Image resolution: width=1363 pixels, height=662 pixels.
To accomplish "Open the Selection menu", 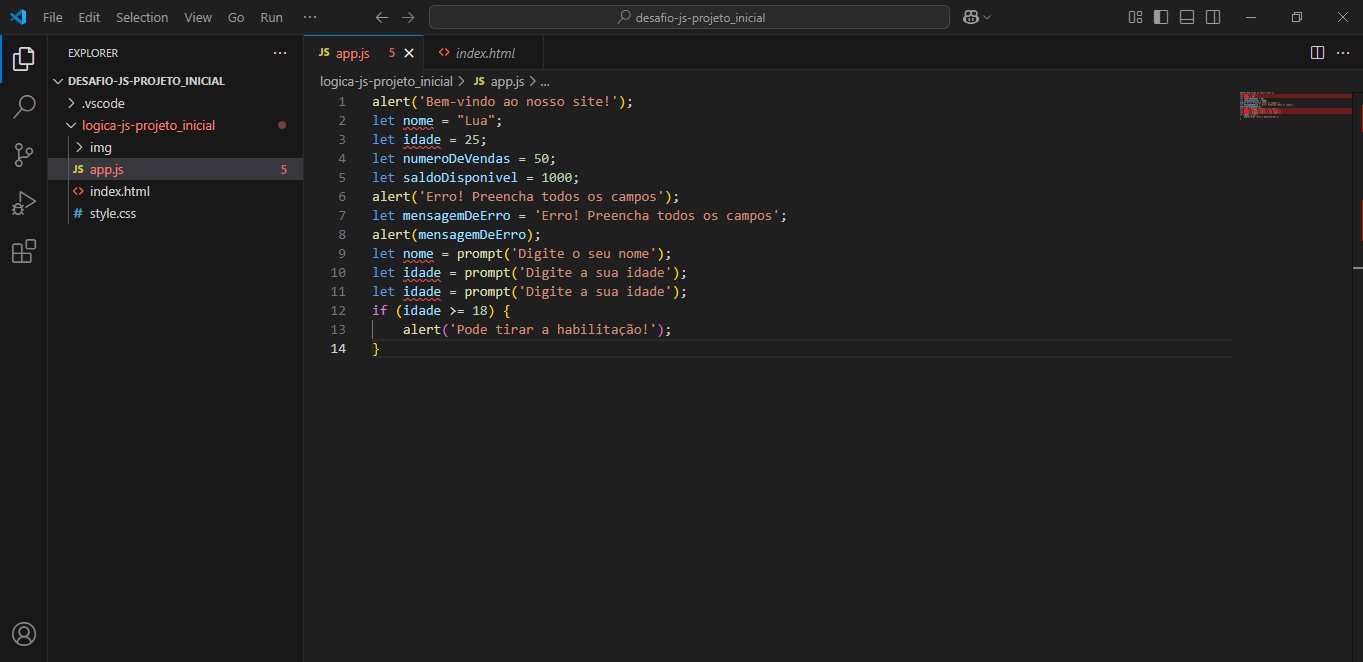I will (142, 17).
